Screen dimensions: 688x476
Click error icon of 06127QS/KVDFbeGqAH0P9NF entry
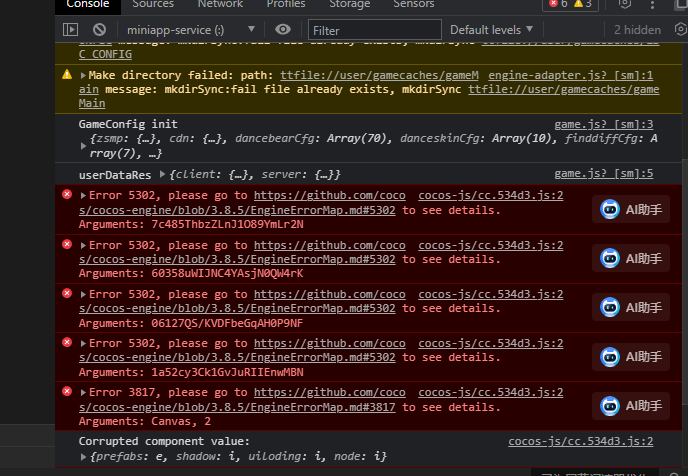(67, 293)
